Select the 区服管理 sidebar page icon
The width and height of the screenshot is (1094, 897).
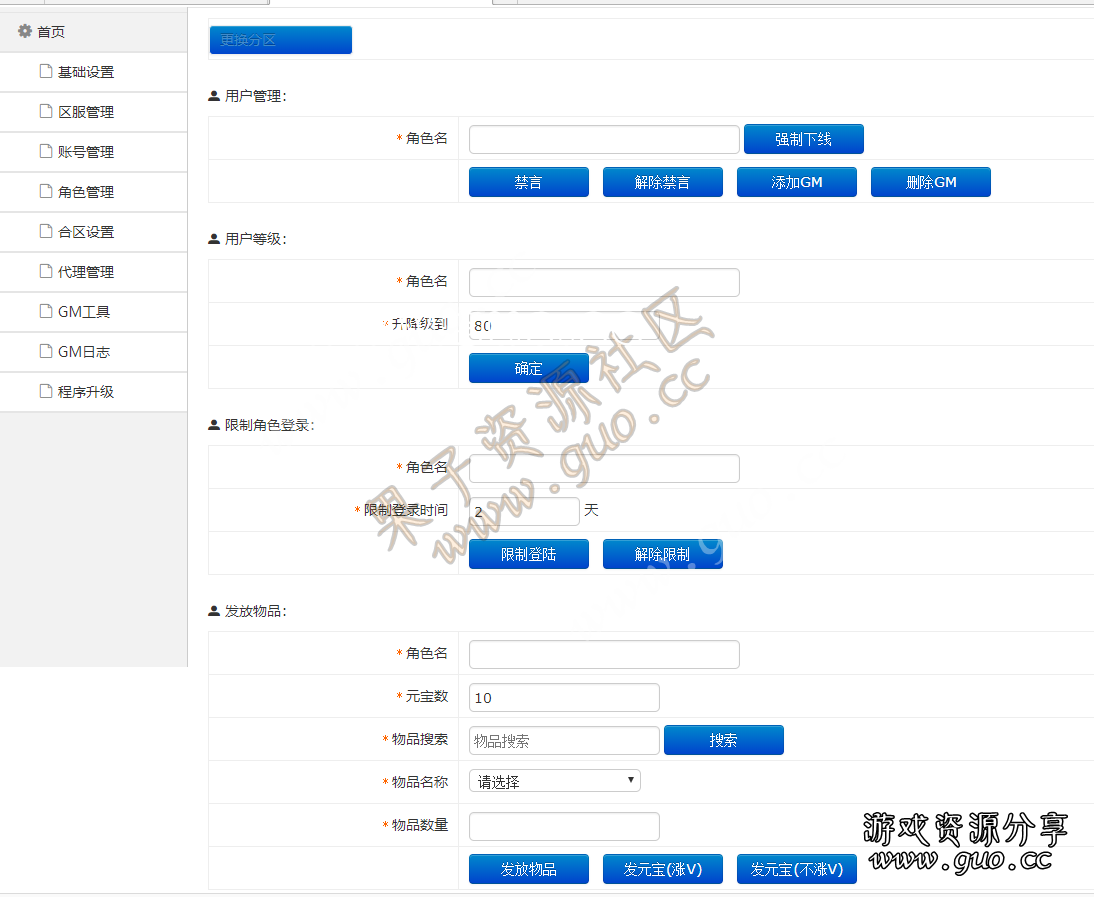point(45,111)
